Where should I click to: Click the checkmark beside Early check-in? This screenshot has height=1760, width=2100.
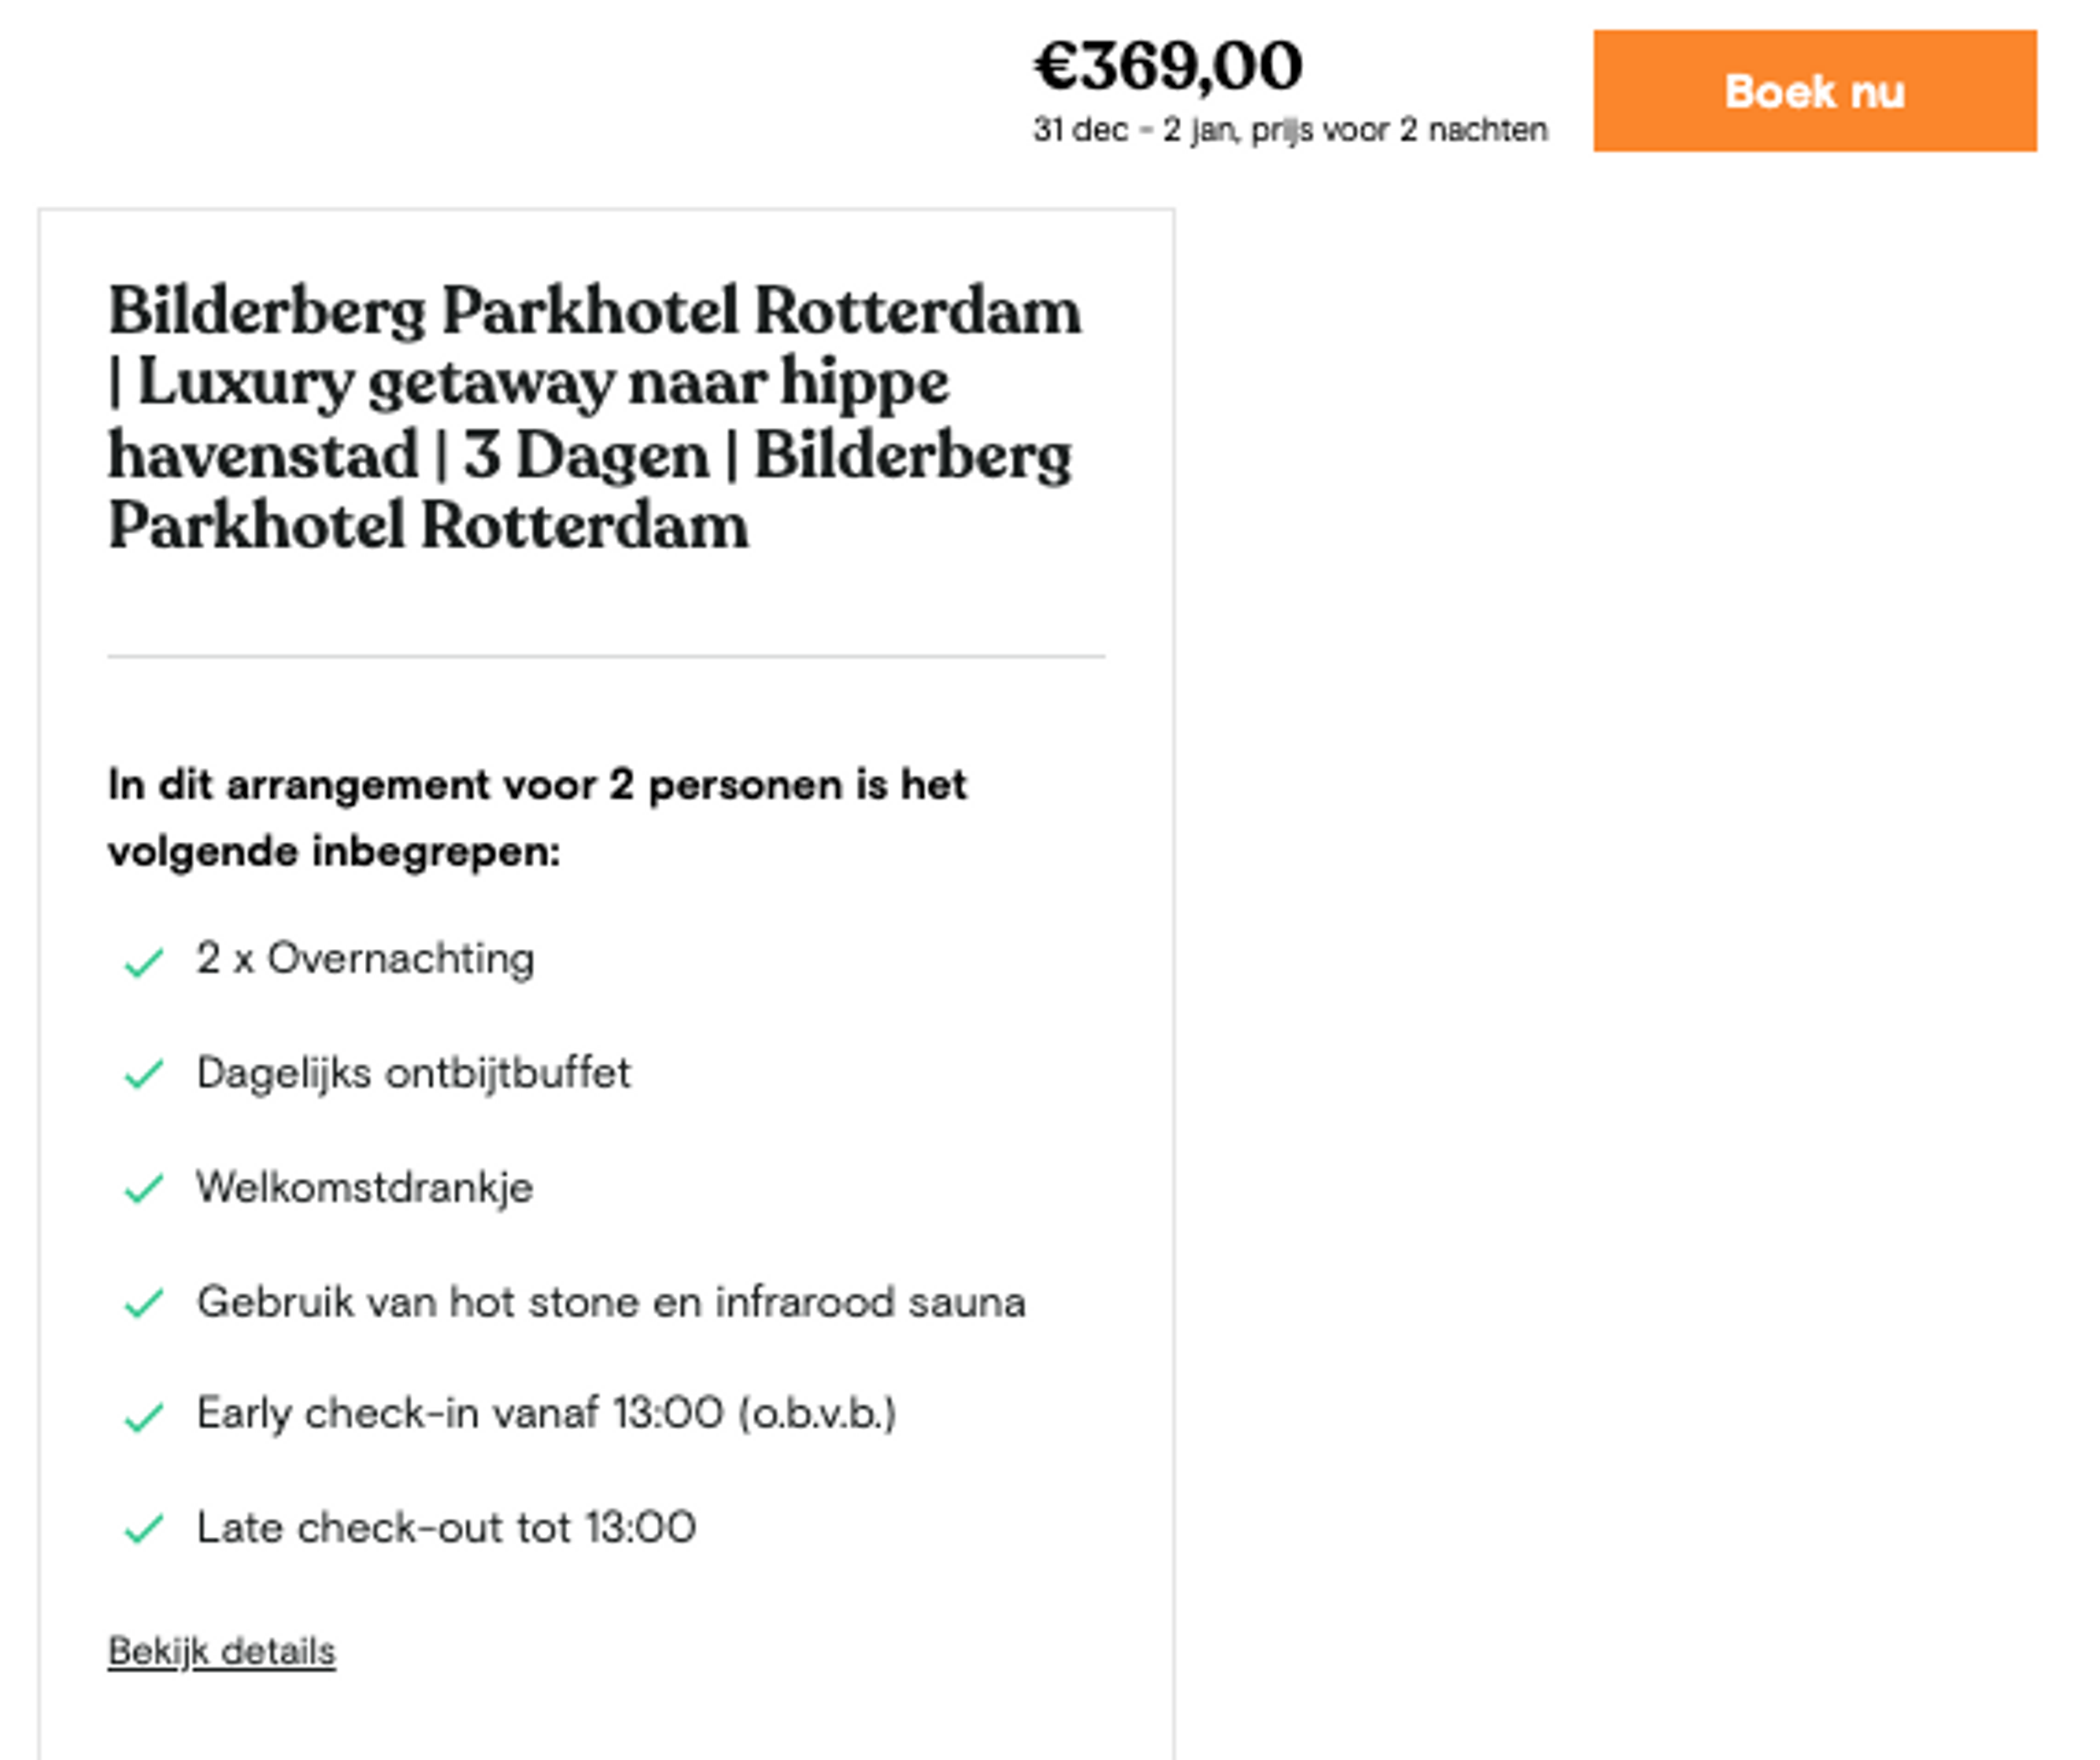146,1414
